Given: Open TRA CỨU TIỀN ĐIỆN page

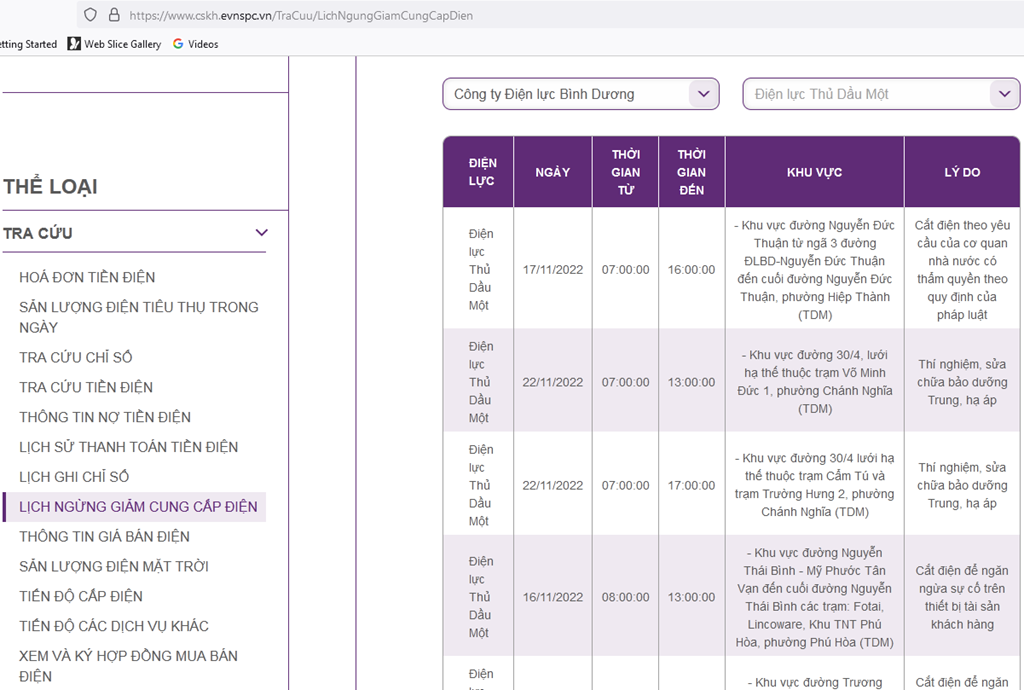Looking at the screenshot, I should (86, 387).
